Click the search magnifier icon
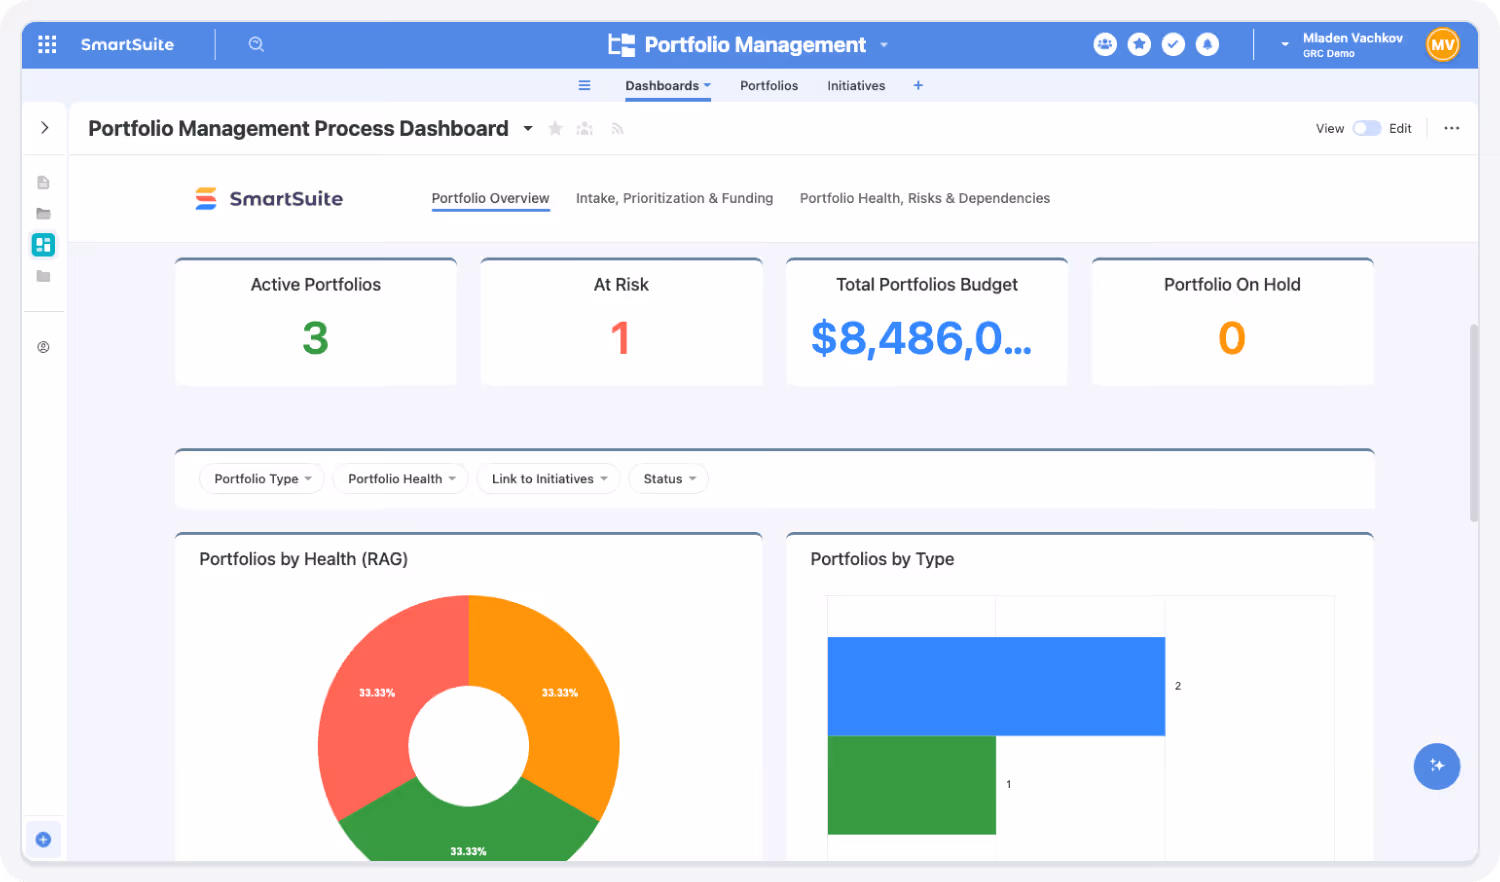Viewport: 1500px width, 882px height. 256,44
